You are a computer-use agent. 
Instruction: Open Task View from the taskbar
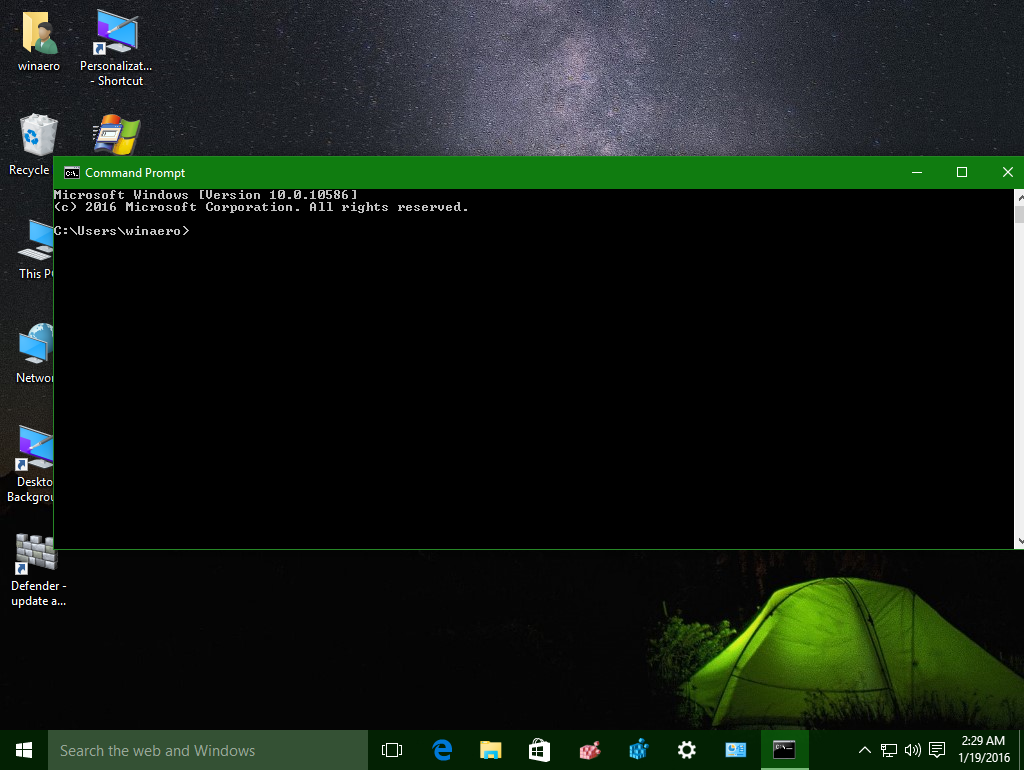(392, 750)
